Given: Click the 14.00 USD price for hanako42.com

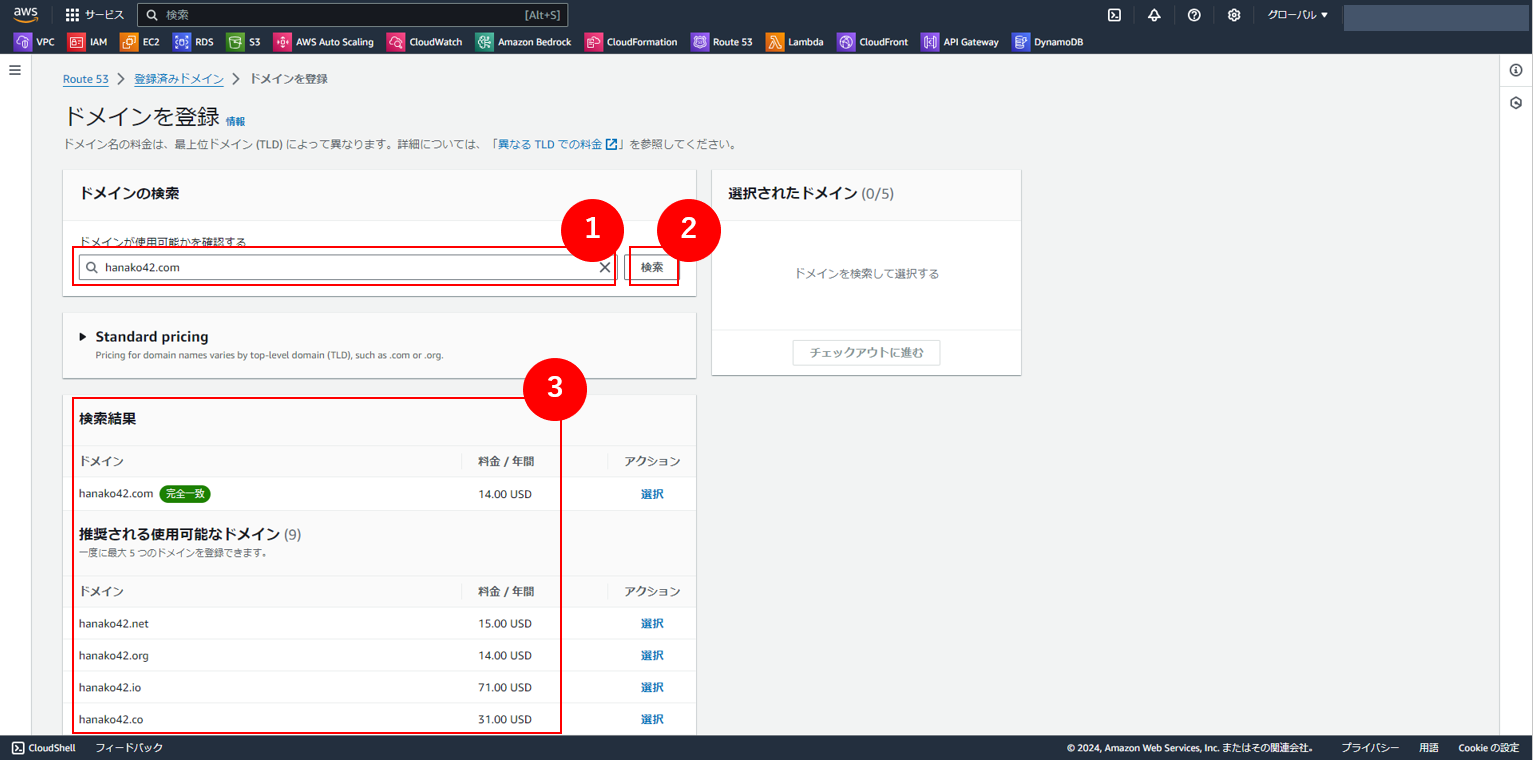Looking at the screenshot, I should [x=505, y=494].
